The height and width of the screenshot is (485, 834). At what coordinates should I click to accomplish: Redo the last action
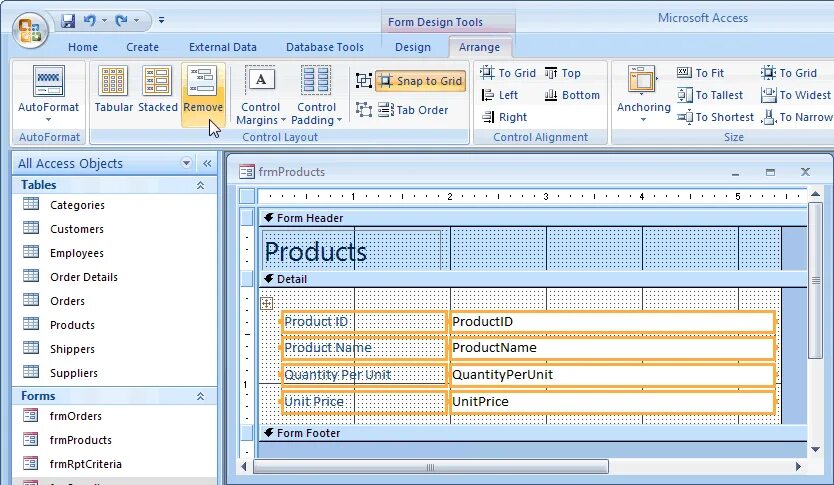(121, 21)
